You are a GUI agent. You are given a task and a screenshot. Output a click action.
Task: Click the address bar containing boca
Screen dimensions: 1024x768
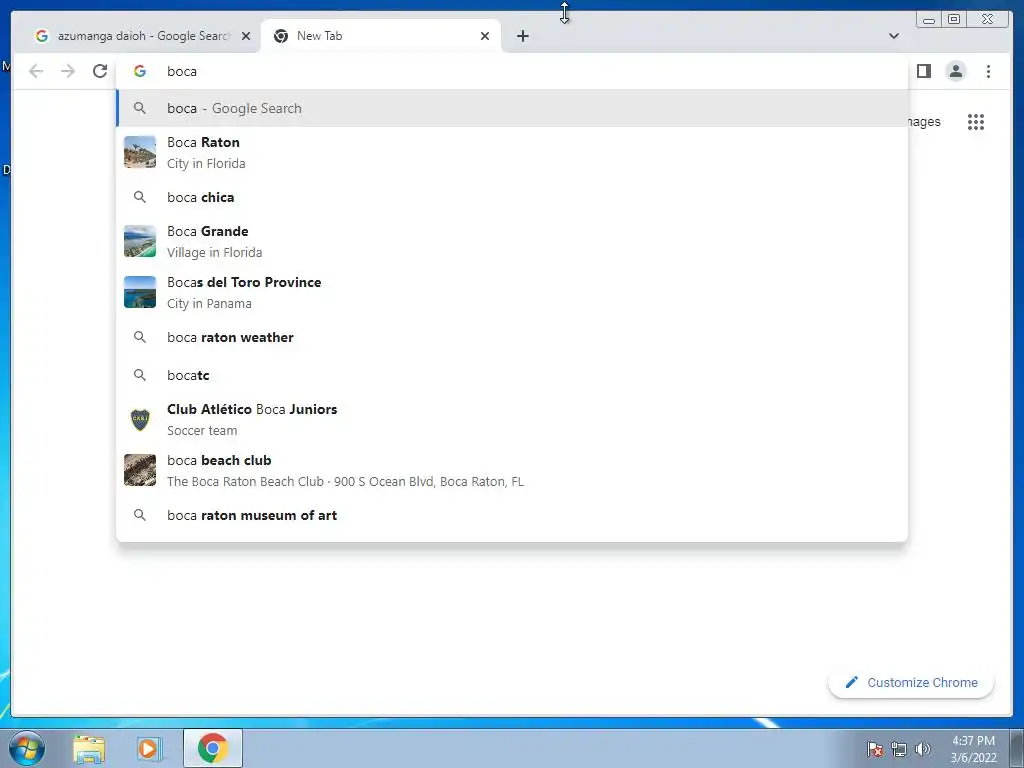click(512, 71)
